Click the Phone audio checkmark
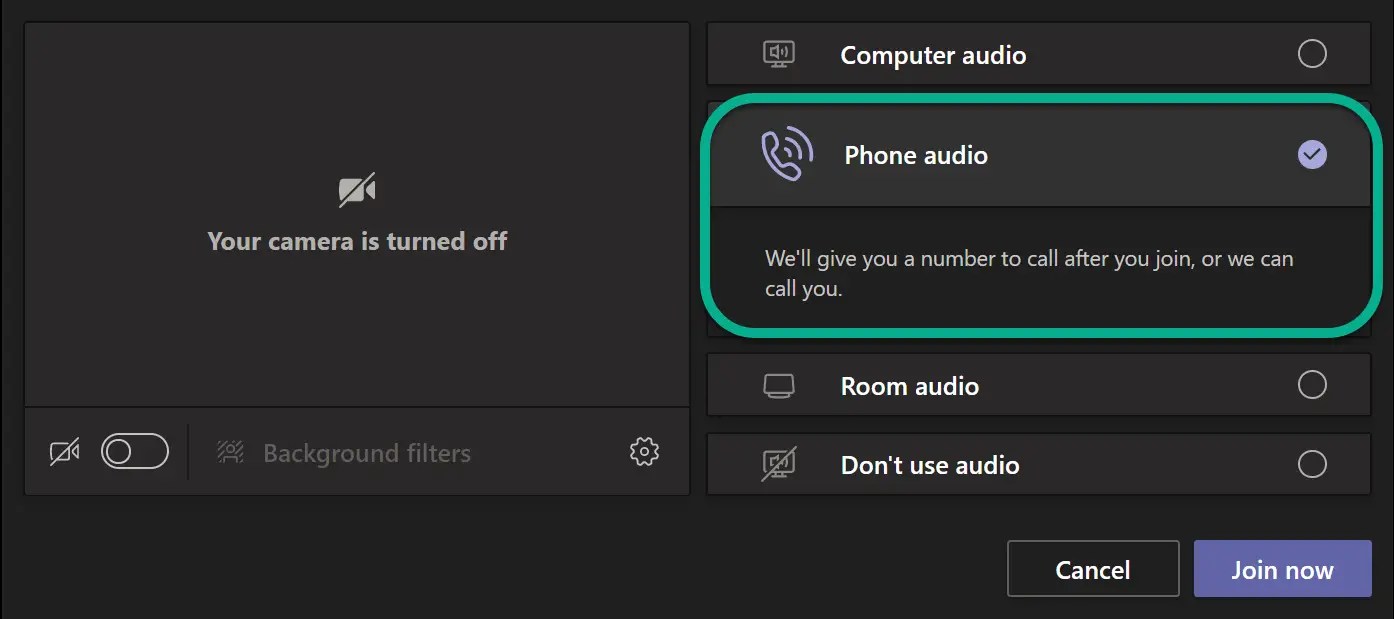This screenshot has width=1394, height=619. (x=1312, y=155)
